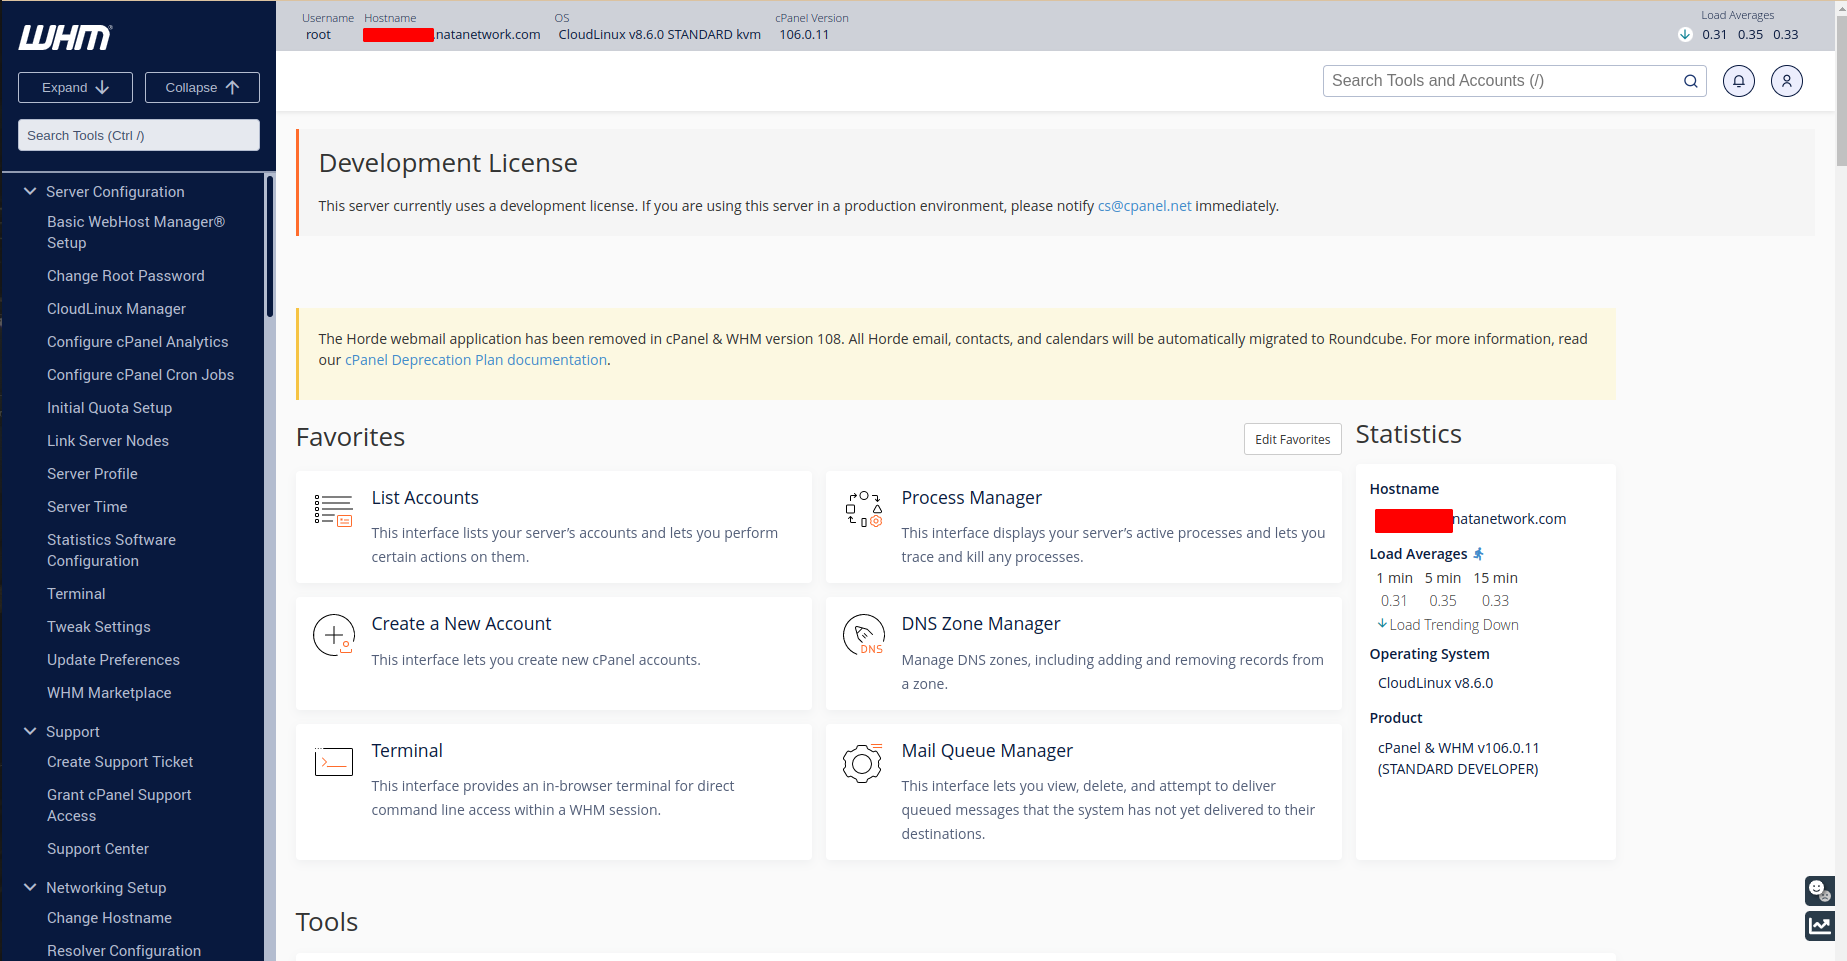This screenshot has width=1847, height=961.
Task: Click the DNS Zone Manager icon
Action: 864,635
